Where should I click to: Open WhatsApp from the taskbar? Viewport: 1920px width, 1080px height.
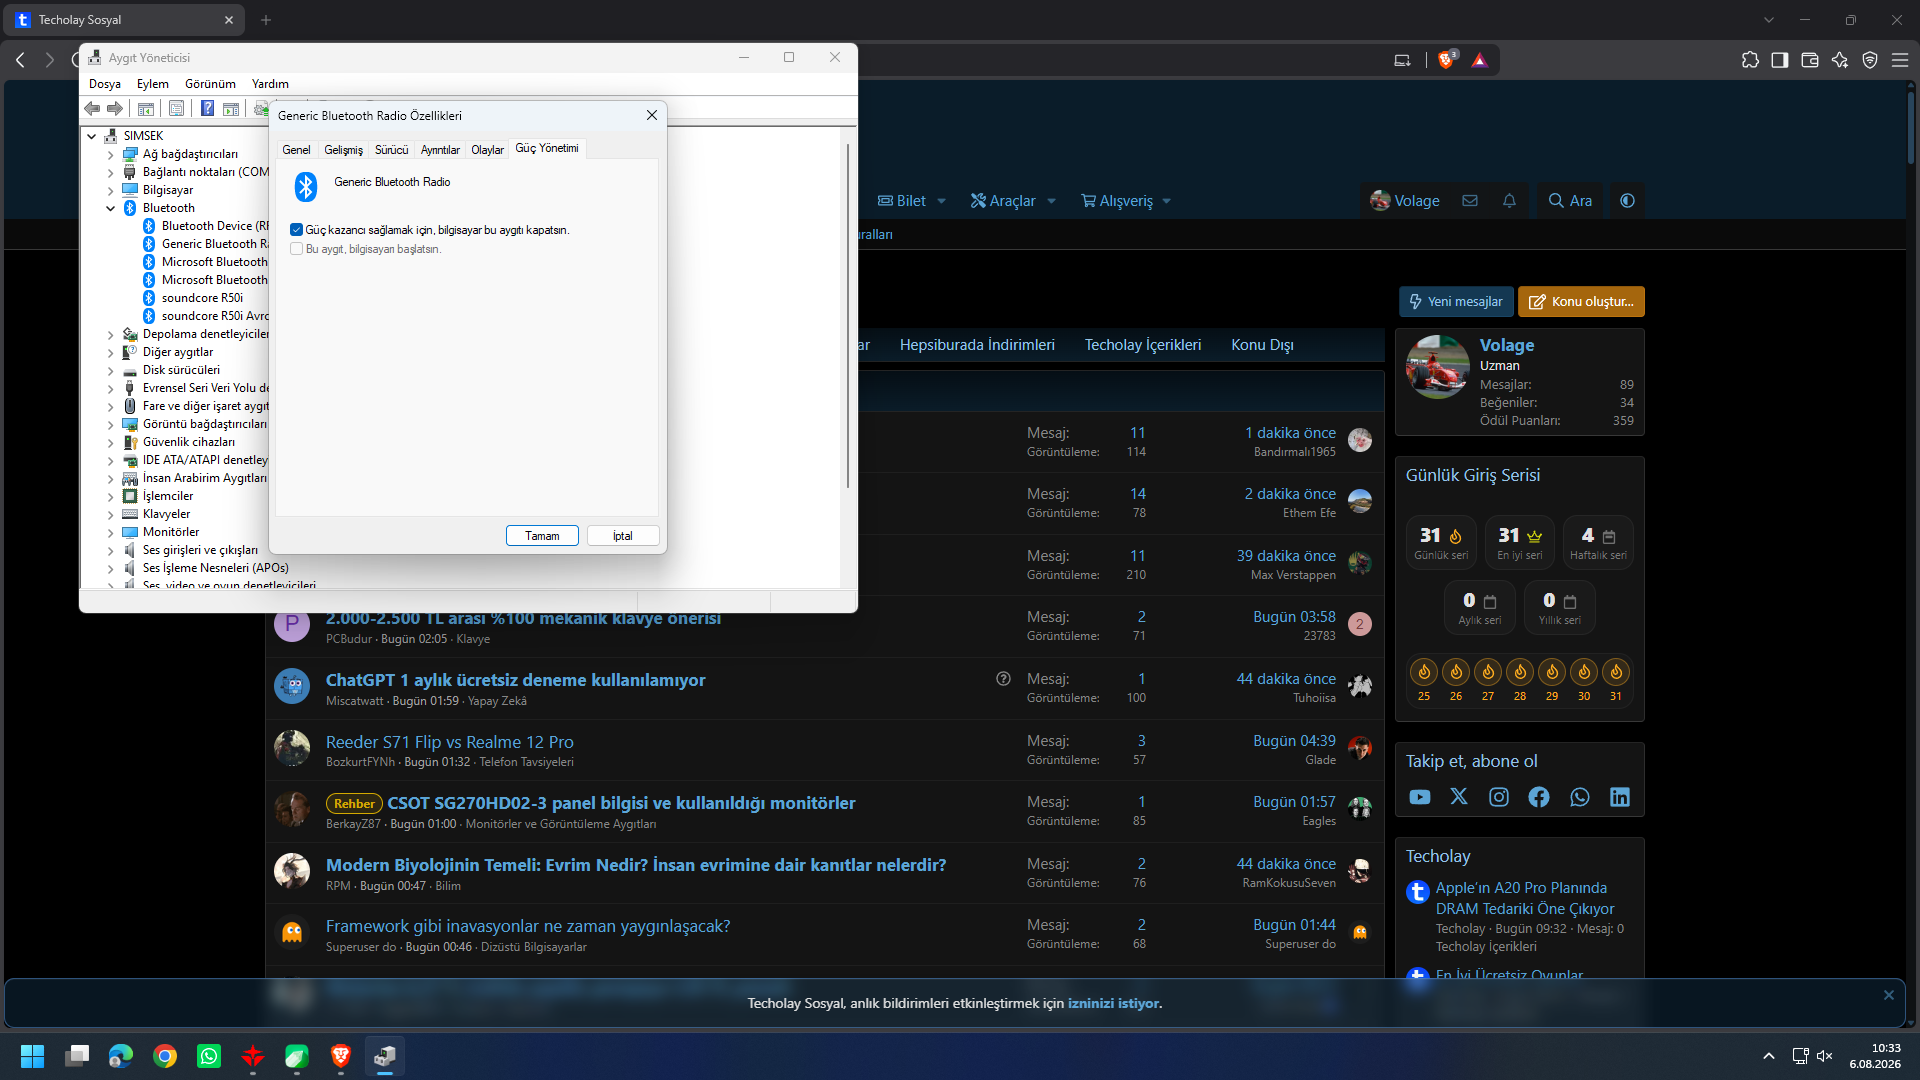(x=209, y=1056)
